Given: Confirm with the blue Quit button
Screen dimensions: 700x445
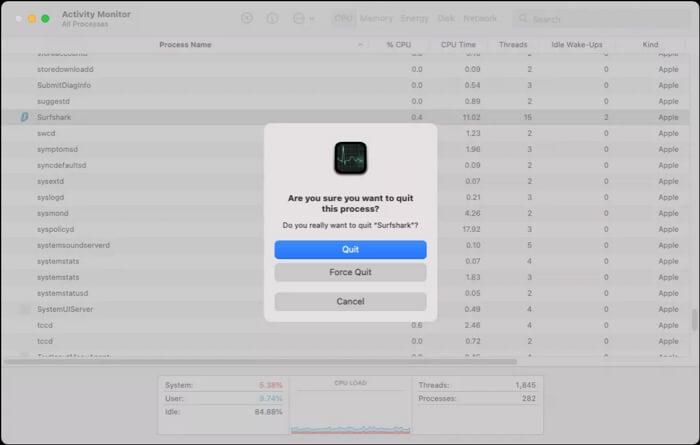Looking at the screenshot, I should click(x=350, y=250).
